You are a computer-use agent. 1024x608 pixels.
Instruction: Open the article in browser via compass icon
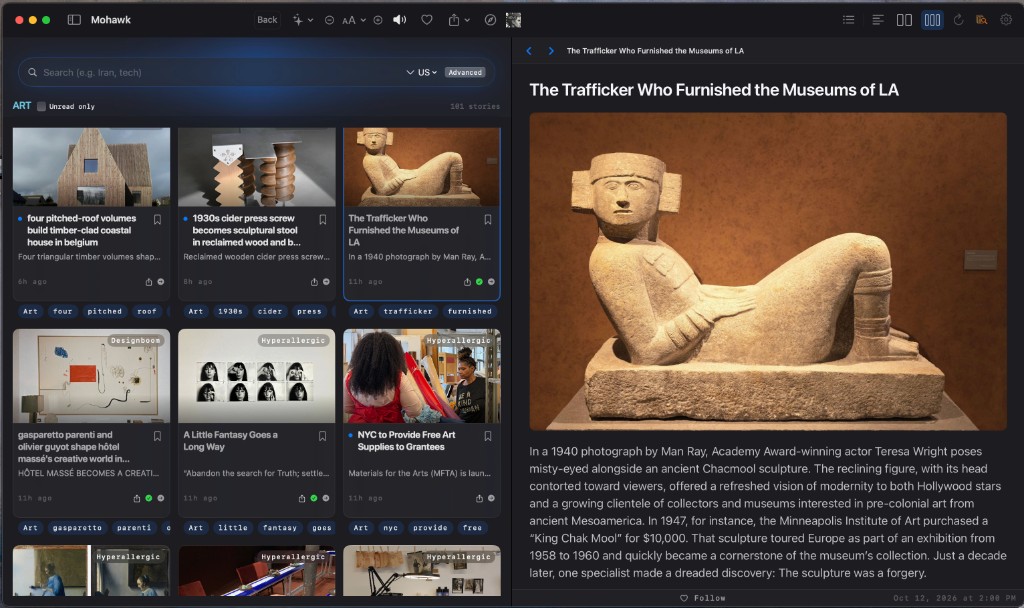click(x=490, y=20)
